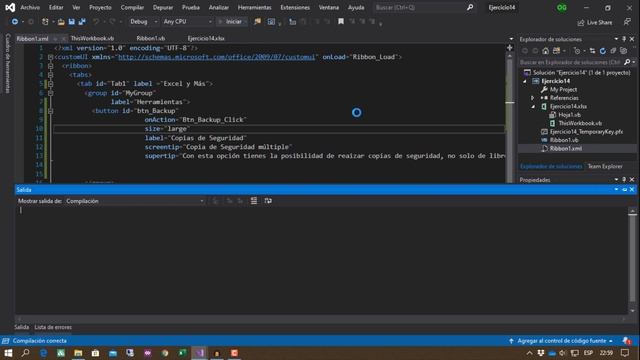Screen dimensions: 640x360
Task: Click the notifications bell in status bar
Action: (x=626, y=341)
